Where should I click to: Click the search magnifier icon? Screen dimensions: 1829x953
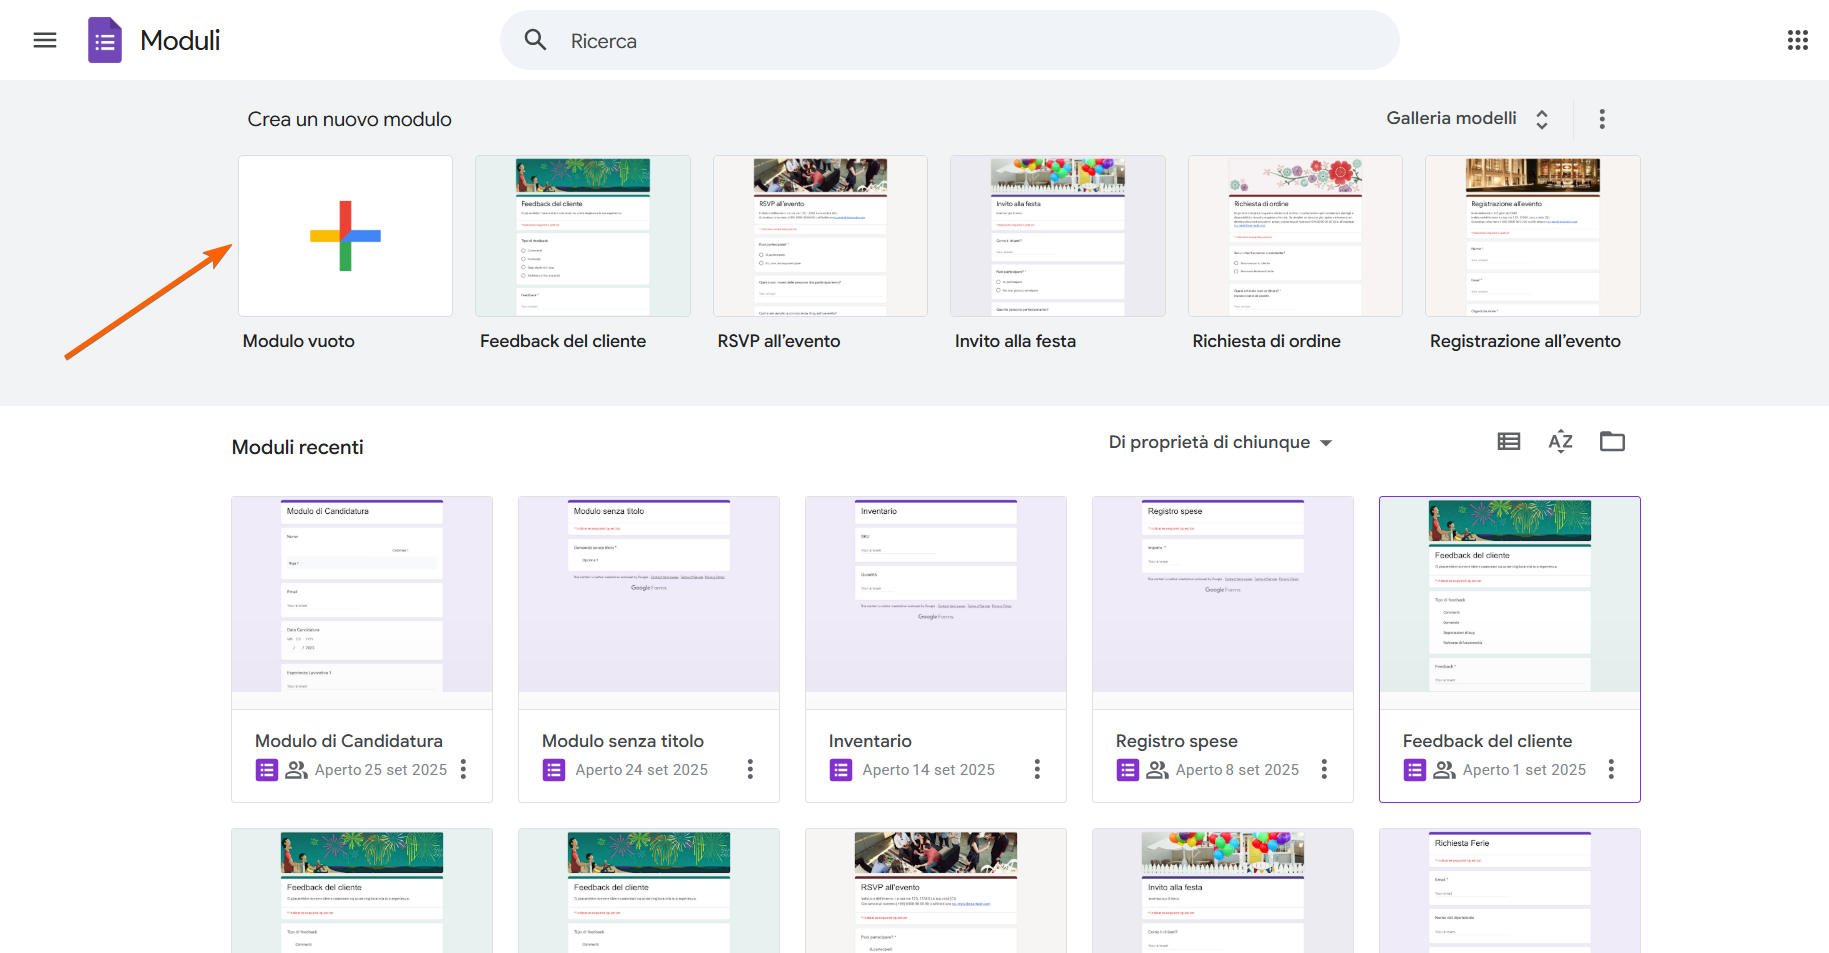coord(535,39)
